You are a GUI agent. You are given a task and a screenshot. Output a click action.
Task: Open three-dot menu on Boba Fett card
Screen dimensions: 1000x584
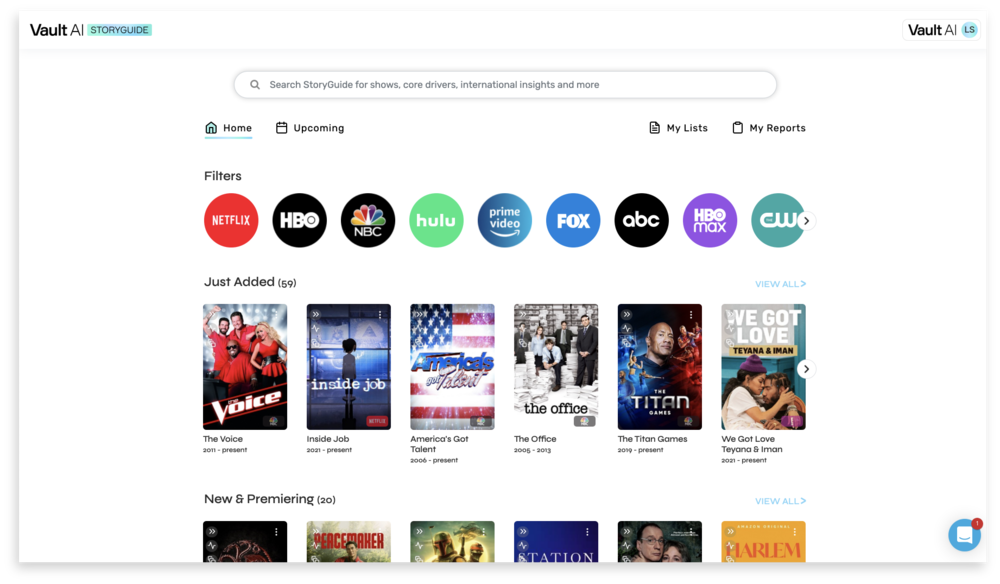pyautogui.click(x=483, y=532)
